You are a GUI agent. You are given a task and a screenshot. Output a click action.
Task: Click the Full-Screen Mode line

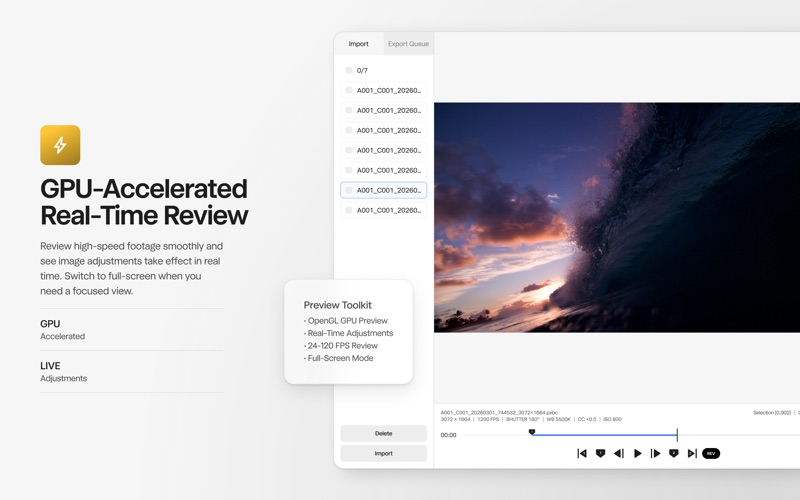[339, 358]
